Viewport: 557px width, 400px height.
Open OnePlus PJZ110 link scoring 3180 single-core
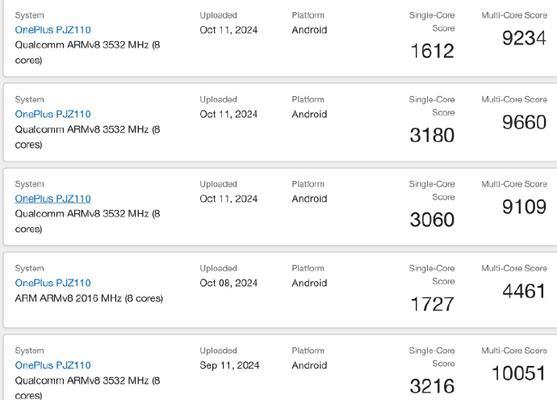click(x=53, y=114)
